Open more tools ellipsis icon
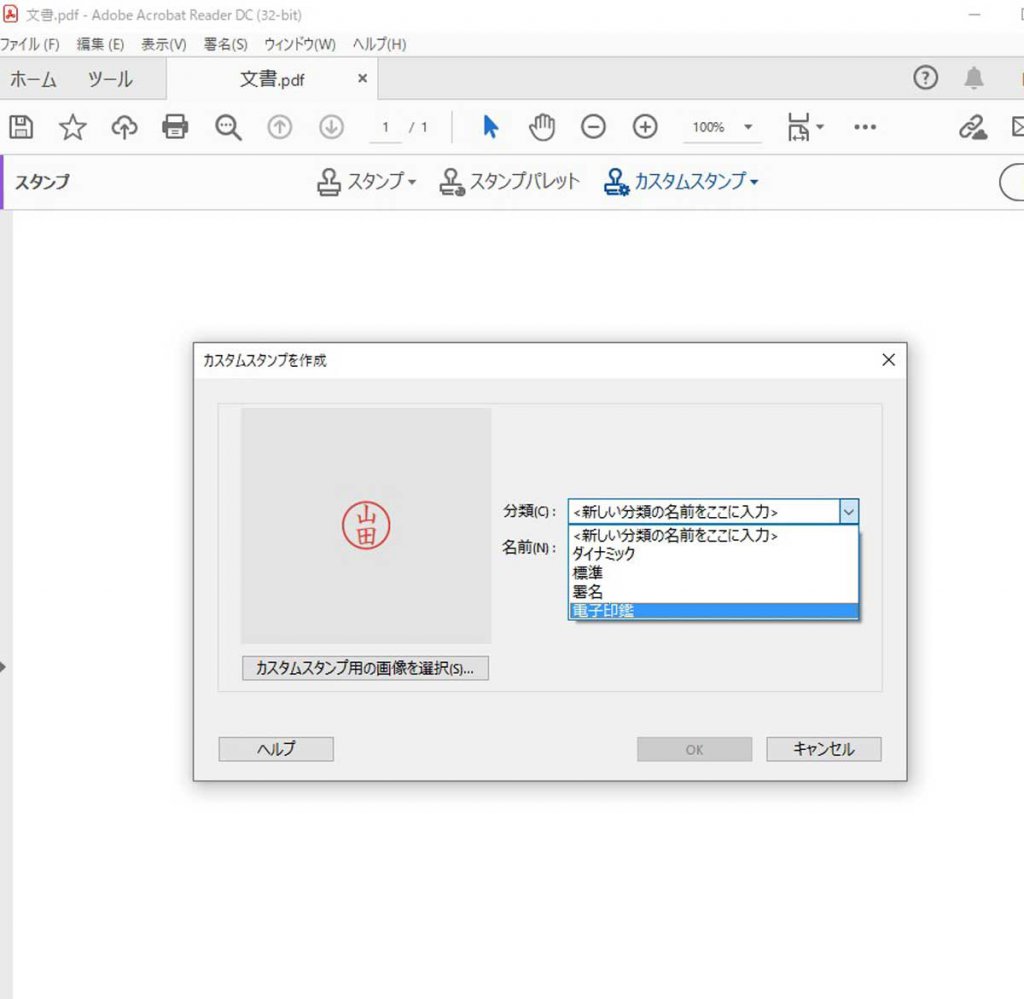 click(865, 127)
